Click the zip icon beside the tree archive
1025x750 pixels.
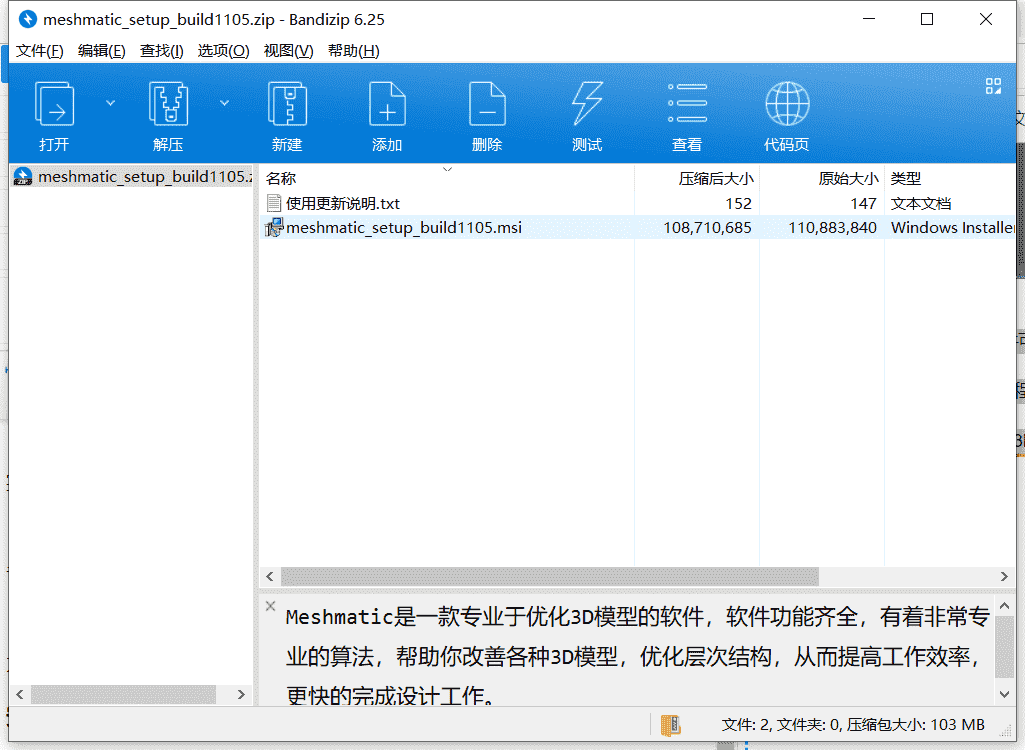click(23, 177)
